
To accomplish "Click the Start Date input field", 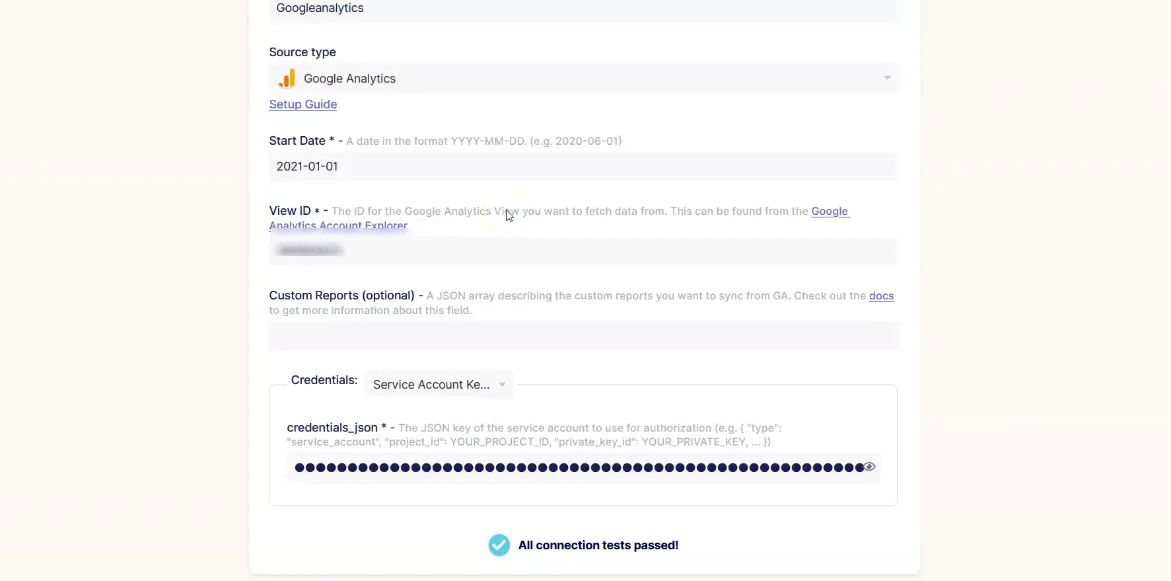I will tap(583, 167).
